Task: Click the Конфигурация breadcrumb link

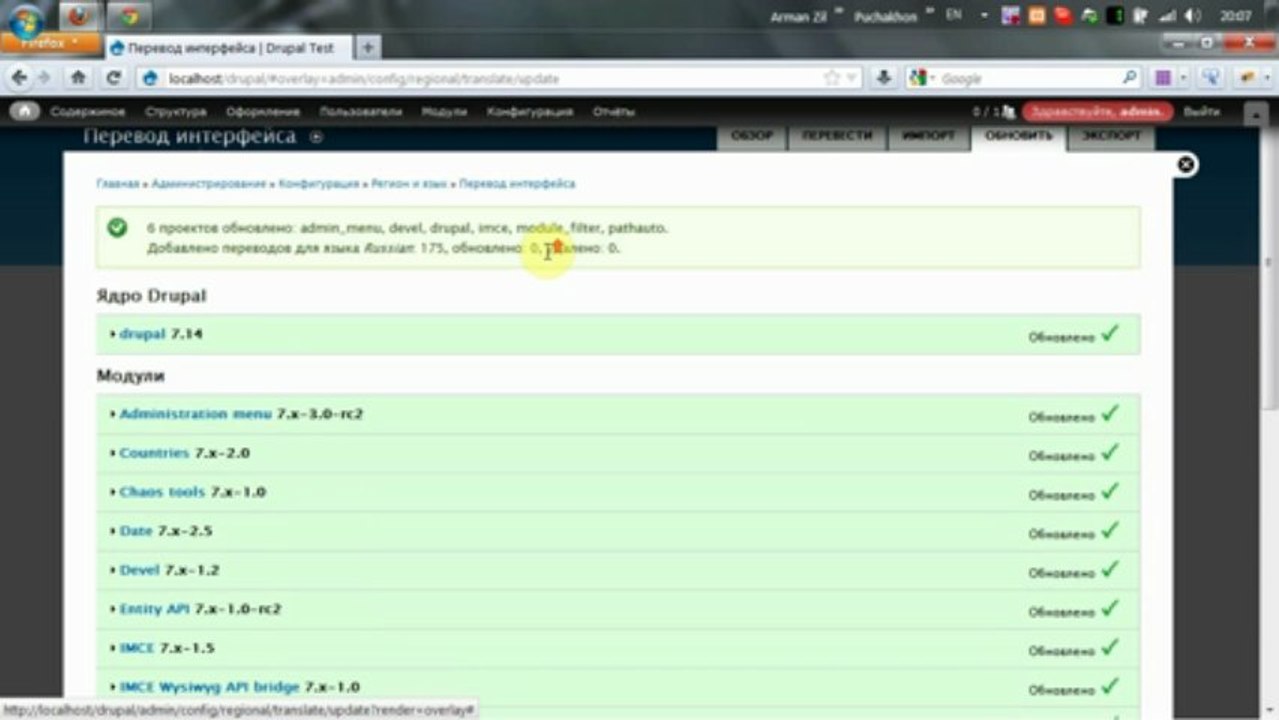Action: (319, 184)
